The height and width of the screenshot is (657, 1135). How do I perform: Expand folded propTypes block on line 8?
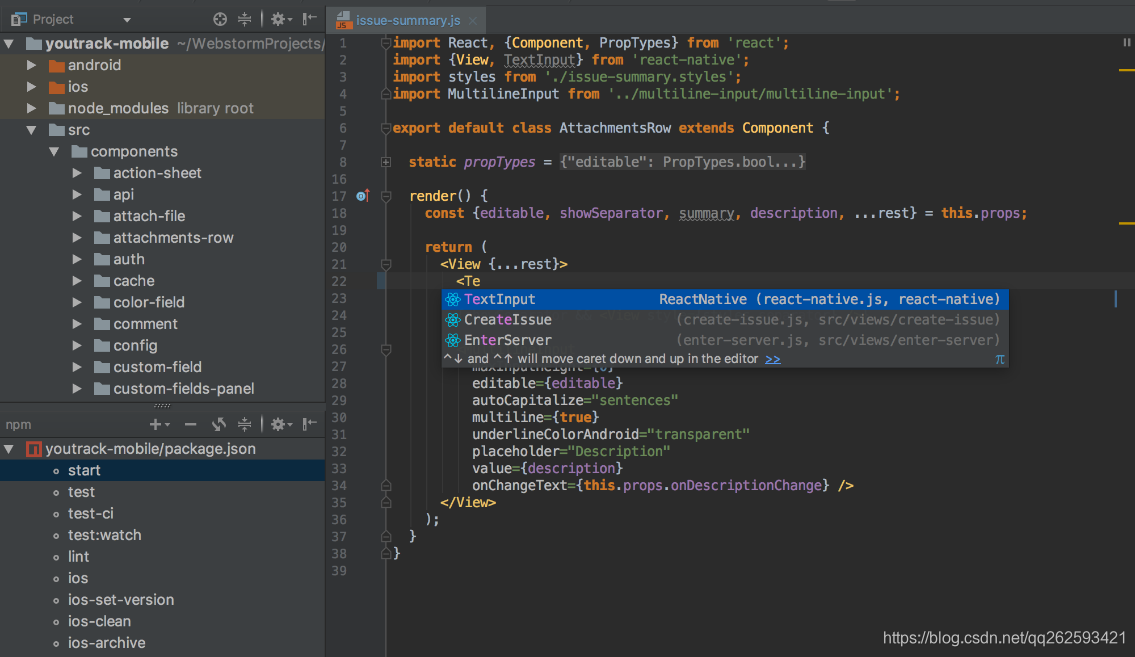[386, 162]
